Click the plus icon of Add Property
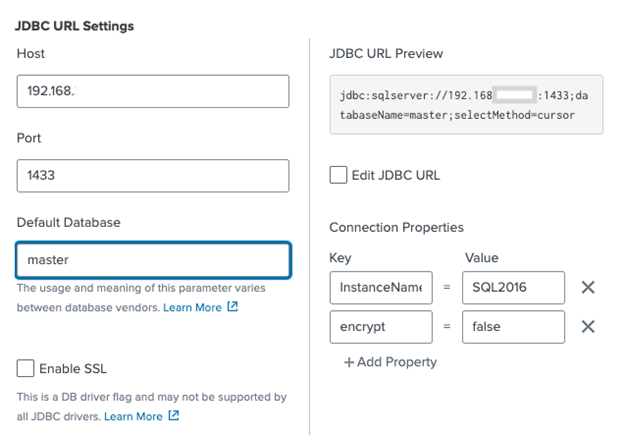The image size is (624, 435). pos(349,362)
